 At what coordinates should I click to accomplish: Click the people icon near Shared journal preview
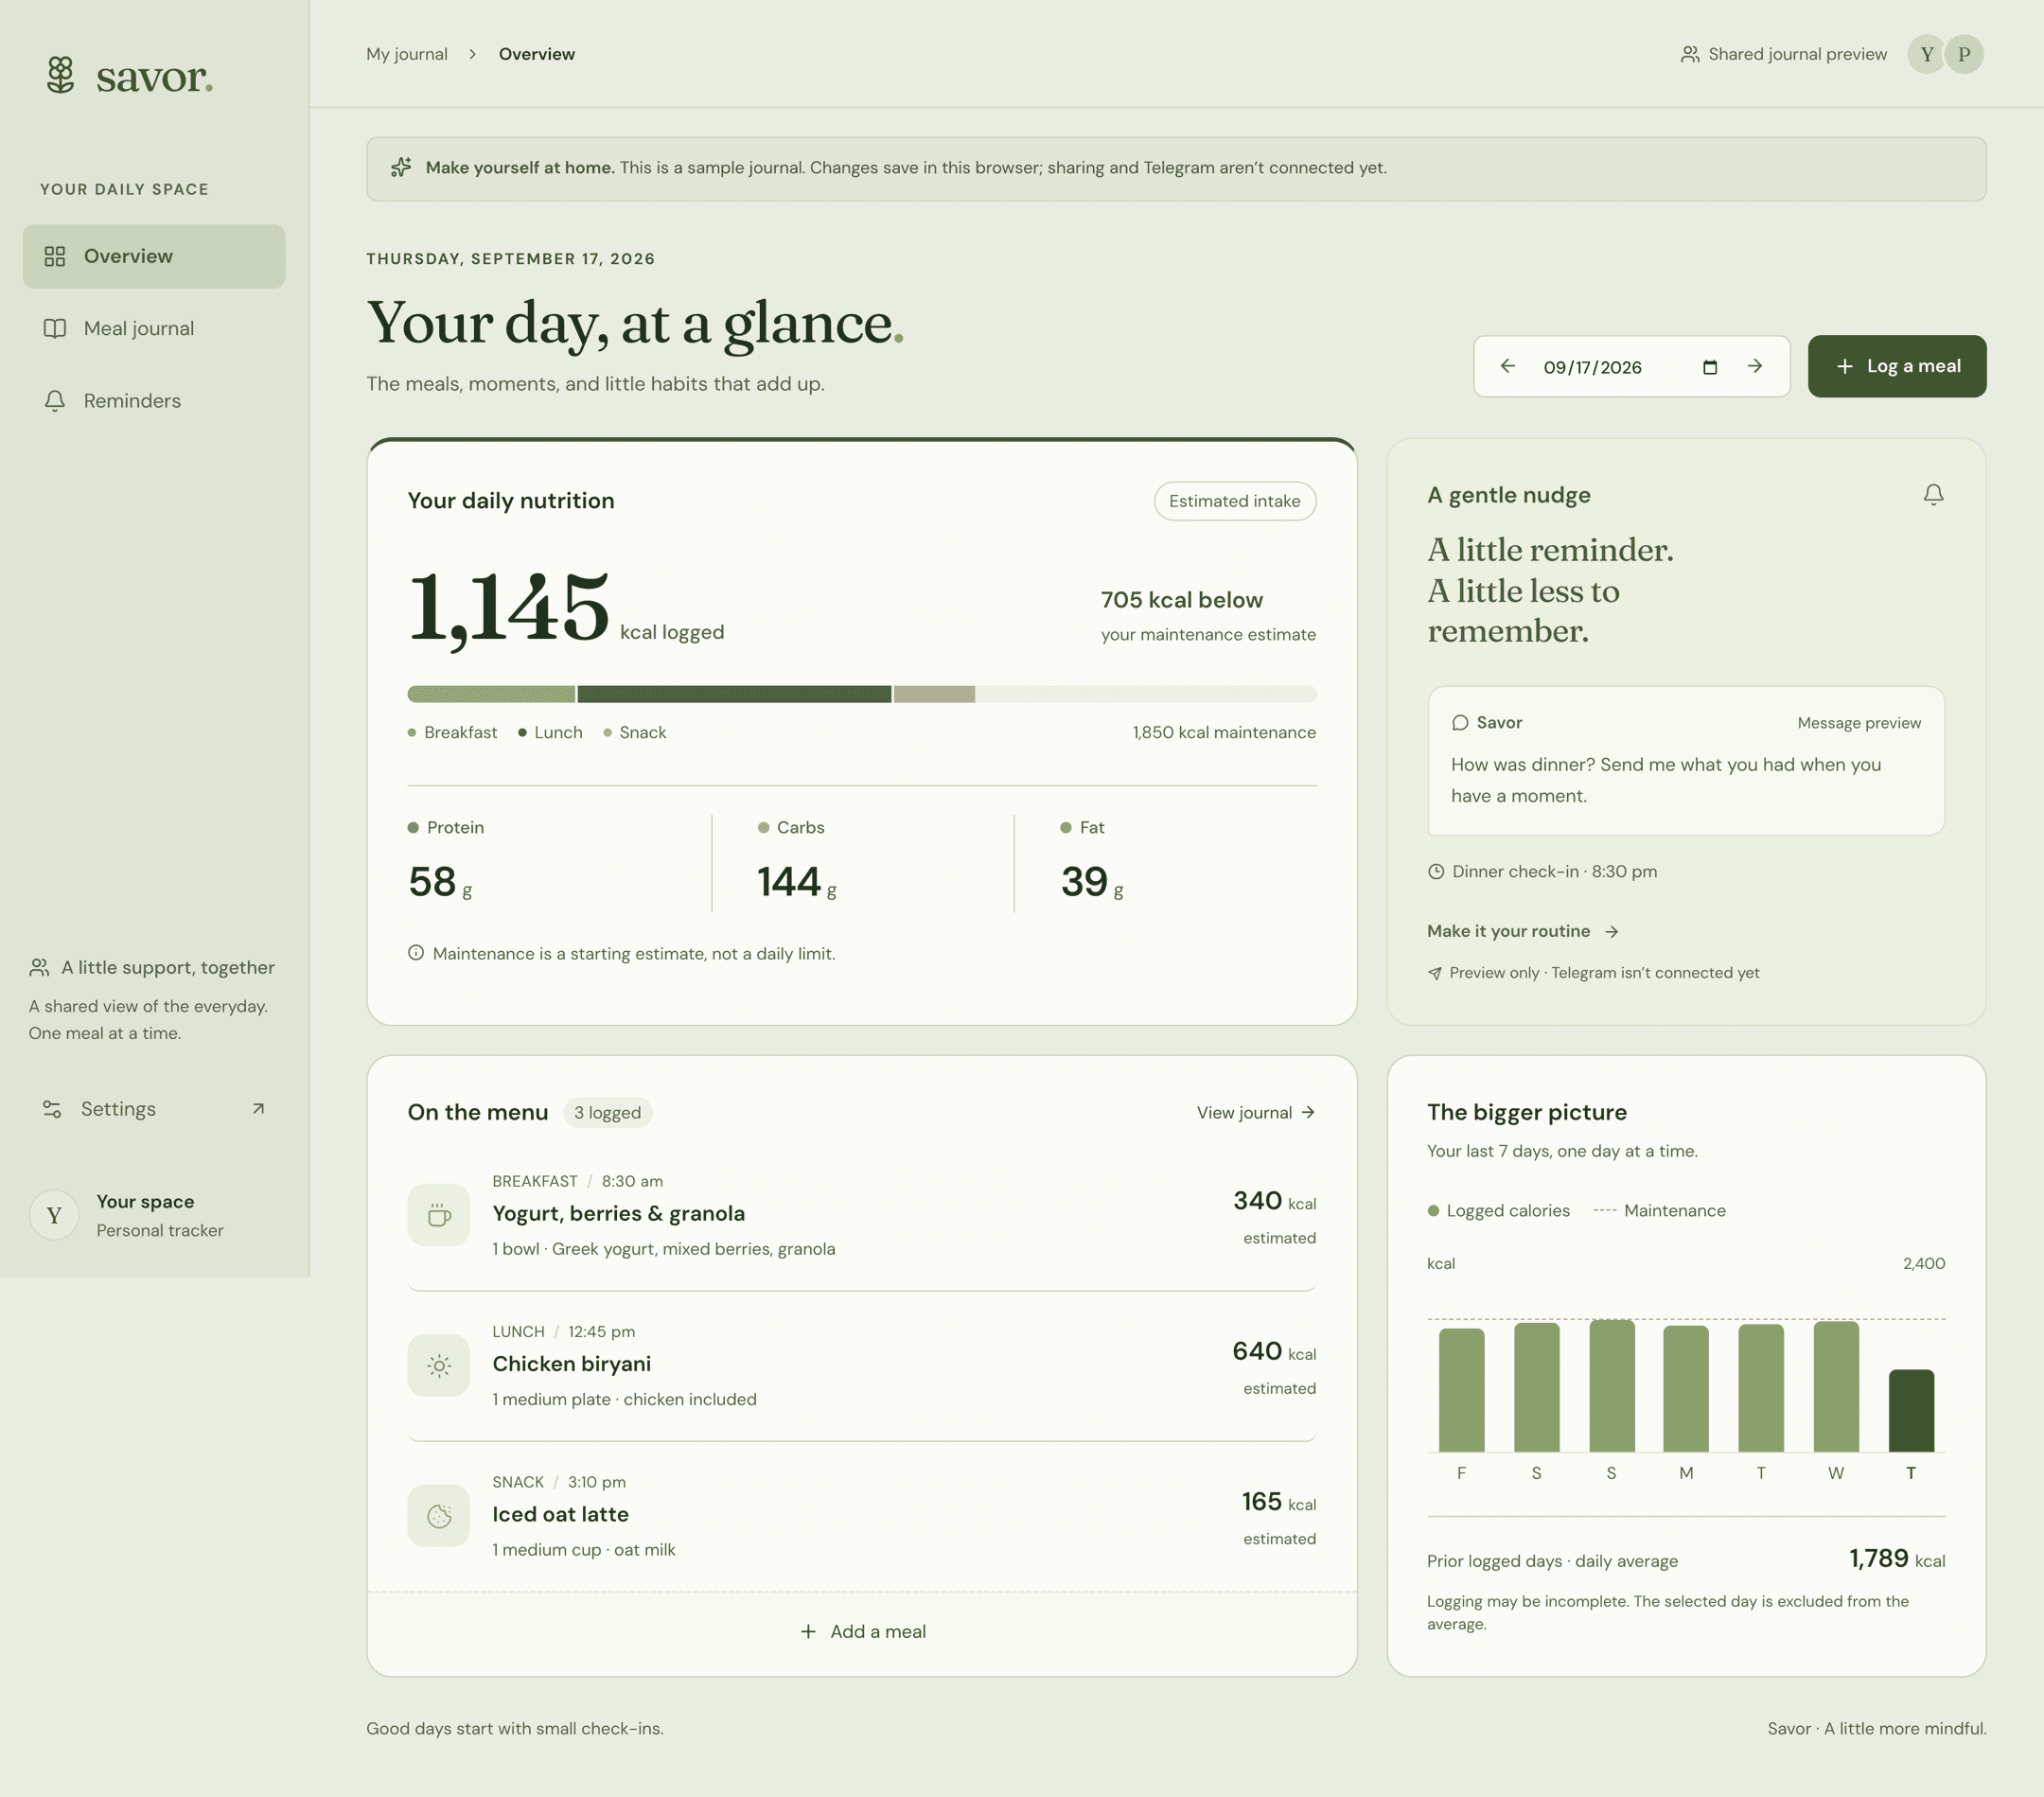1690,54
